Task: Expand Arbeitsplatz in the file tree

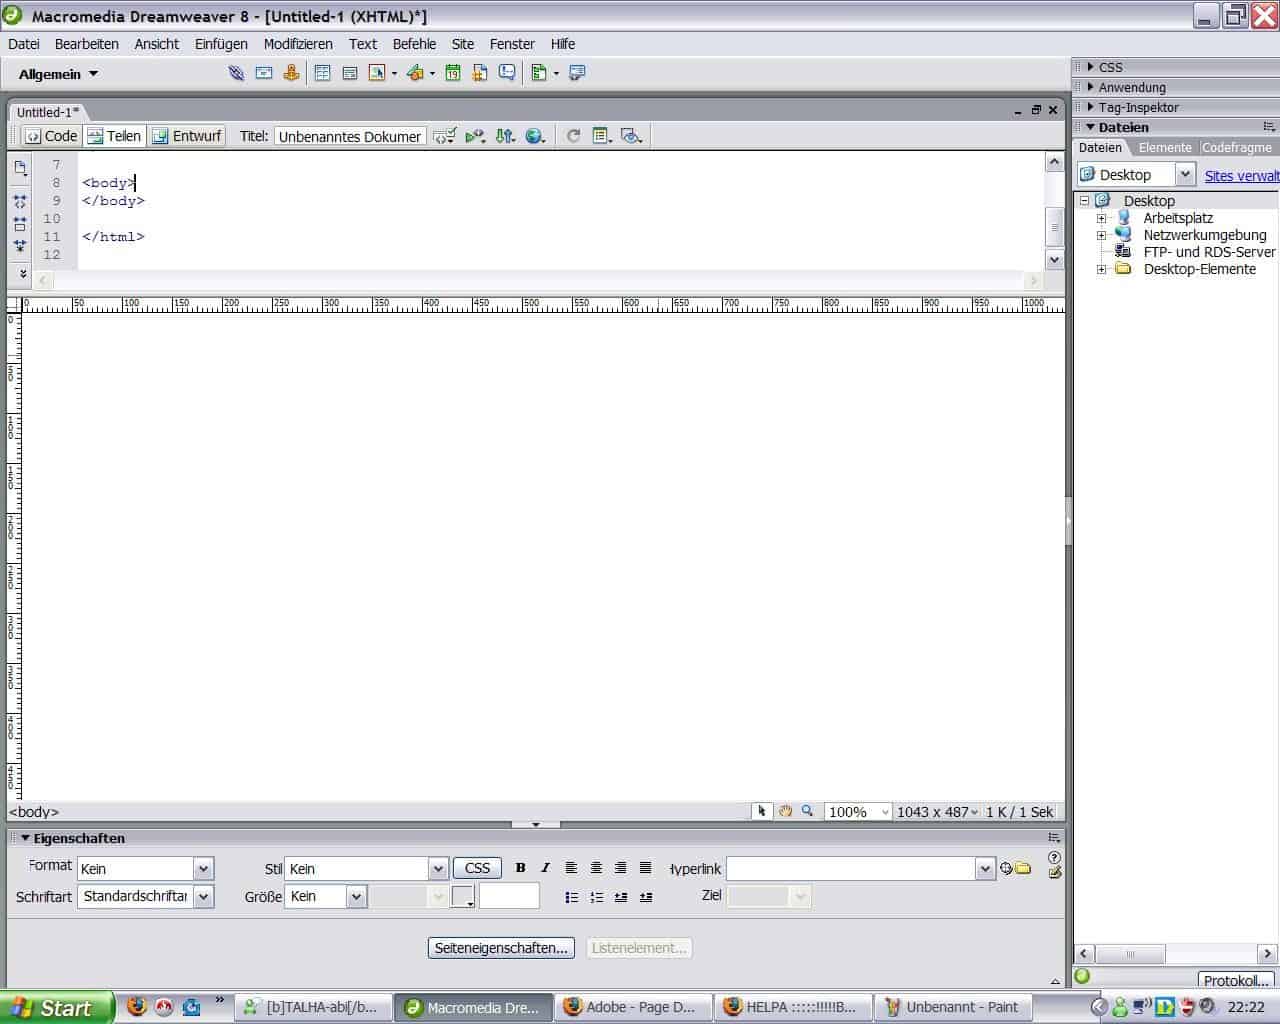Action: [1101, 218]
